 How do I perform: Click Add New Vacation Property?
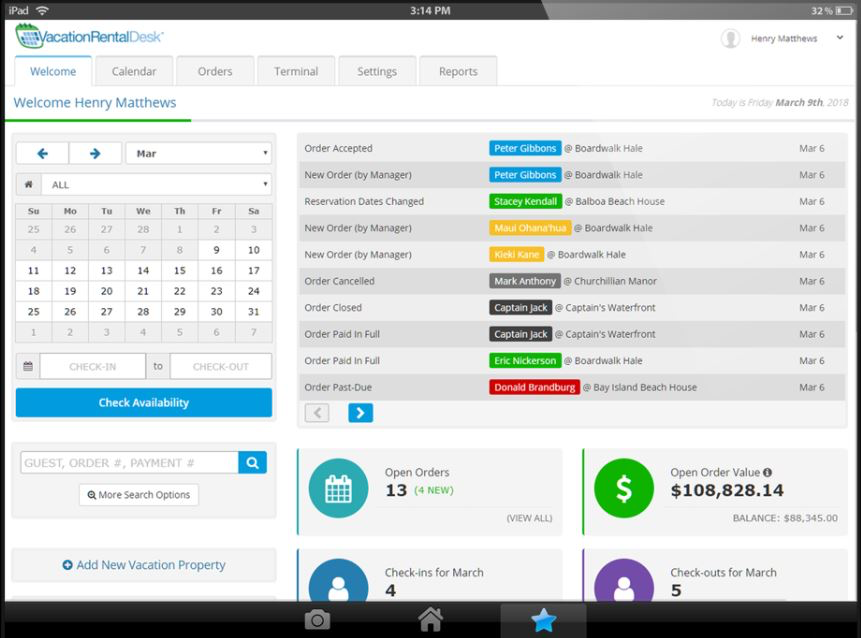[143, 565]
